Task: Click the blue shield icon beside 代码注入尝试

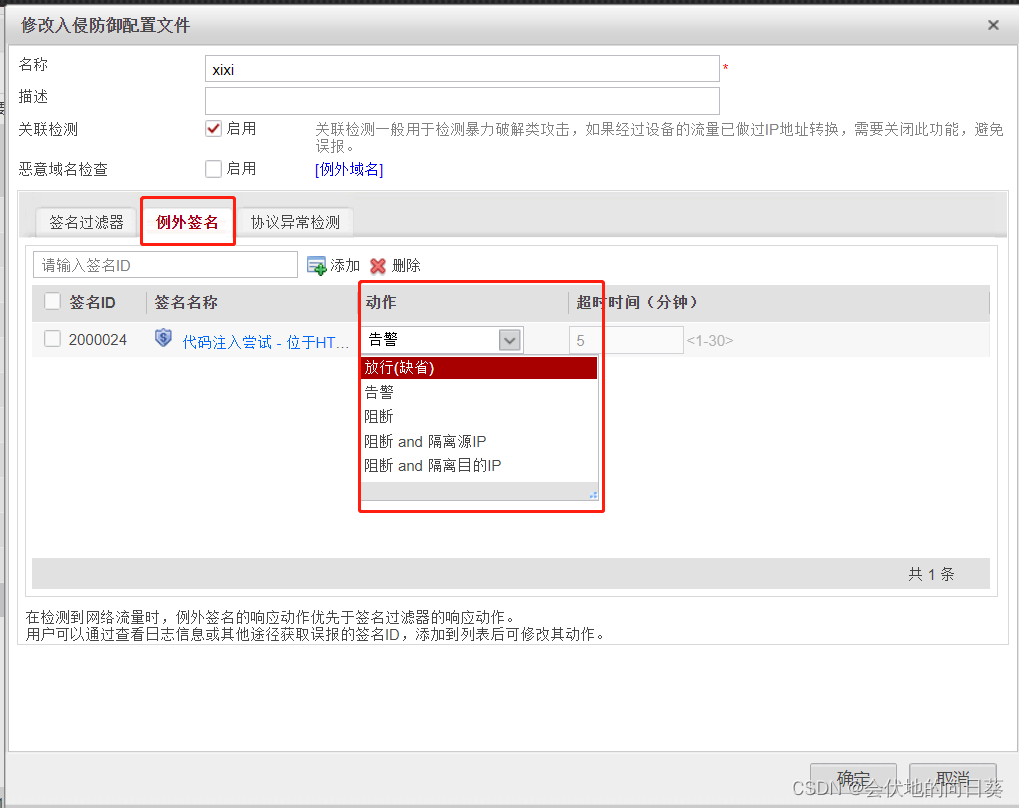Action: [163, 338]
